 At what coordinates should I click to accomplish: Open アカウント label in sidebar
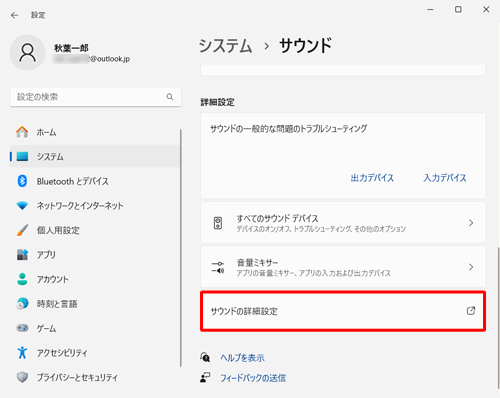click(x=53, y=279)
